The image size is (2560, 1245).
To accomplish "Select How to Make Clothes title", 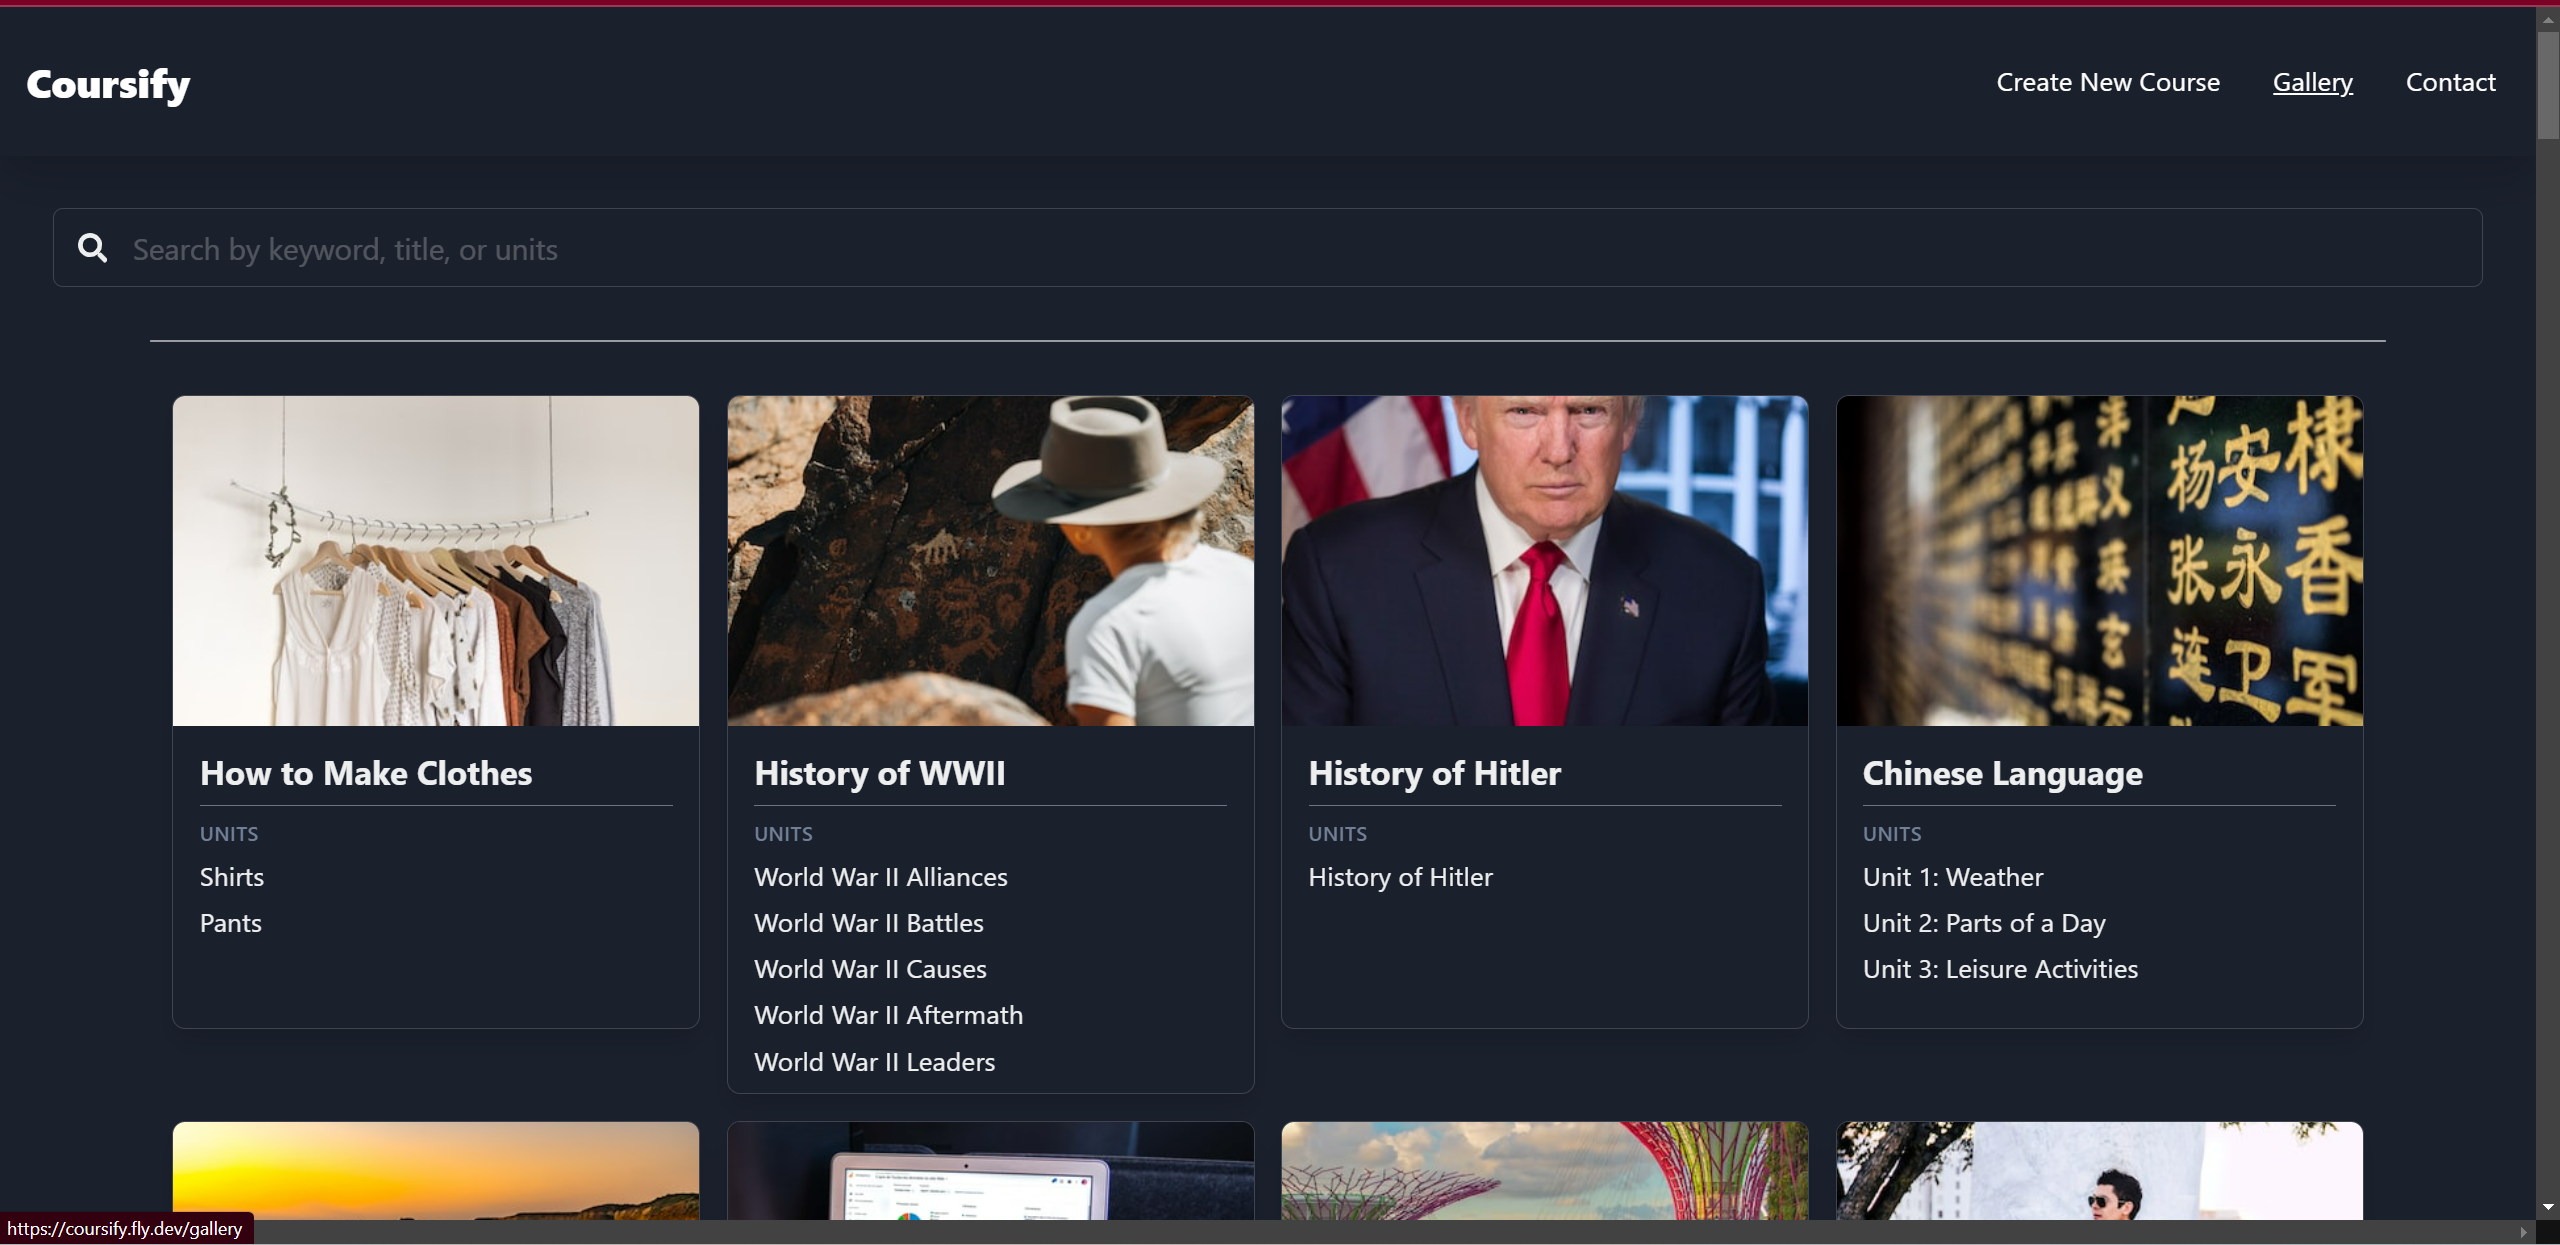I will (366, 773).
